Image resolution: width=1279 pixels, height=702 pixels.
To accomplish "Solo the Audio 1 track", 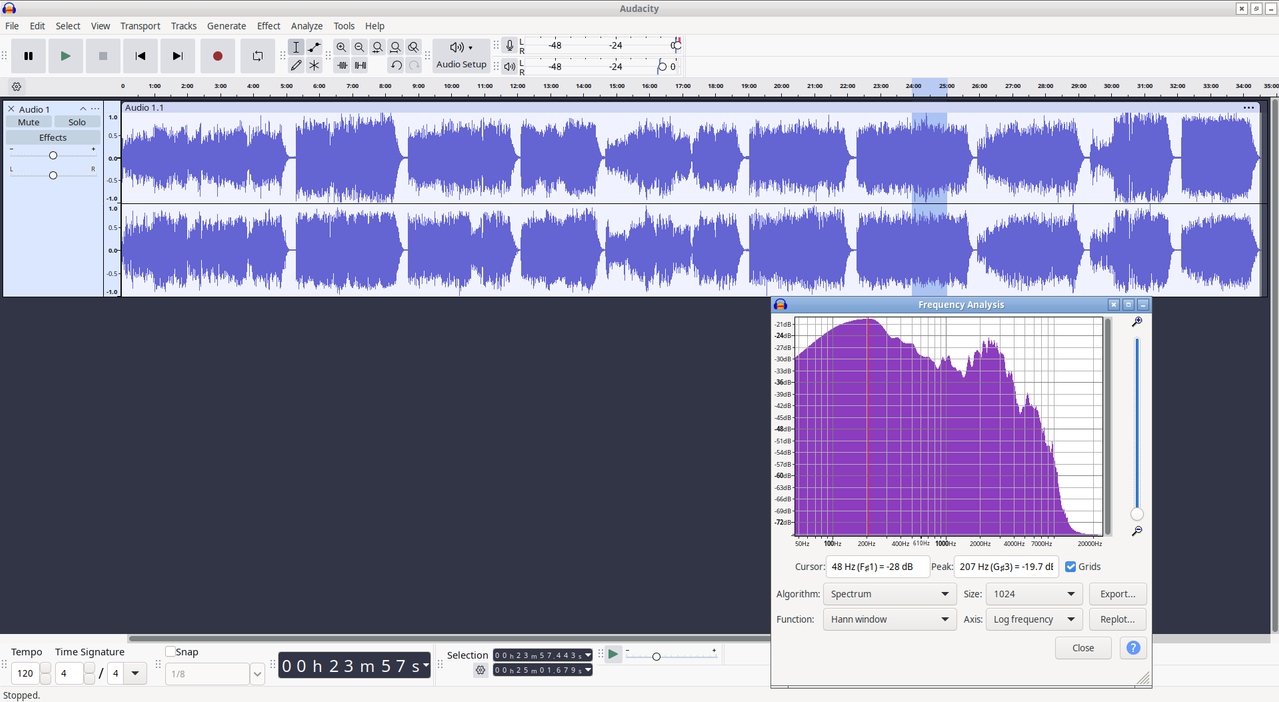I will point(77,122).
